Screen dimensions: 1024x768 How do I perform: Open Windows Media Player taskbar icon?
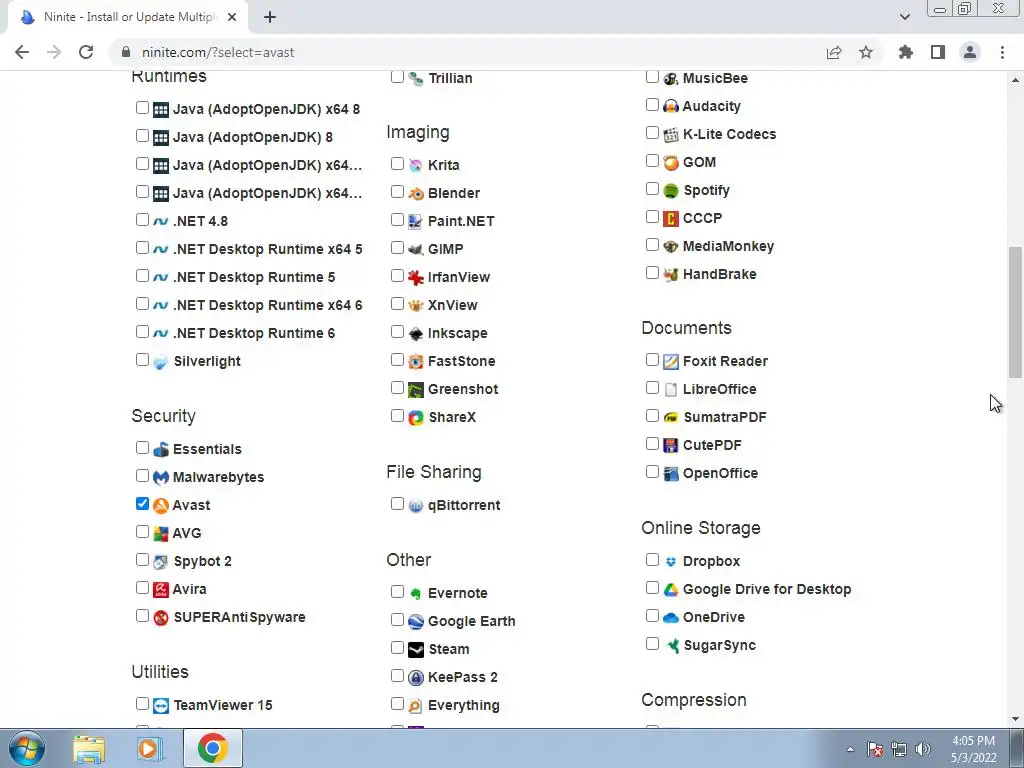click(150, 748)
